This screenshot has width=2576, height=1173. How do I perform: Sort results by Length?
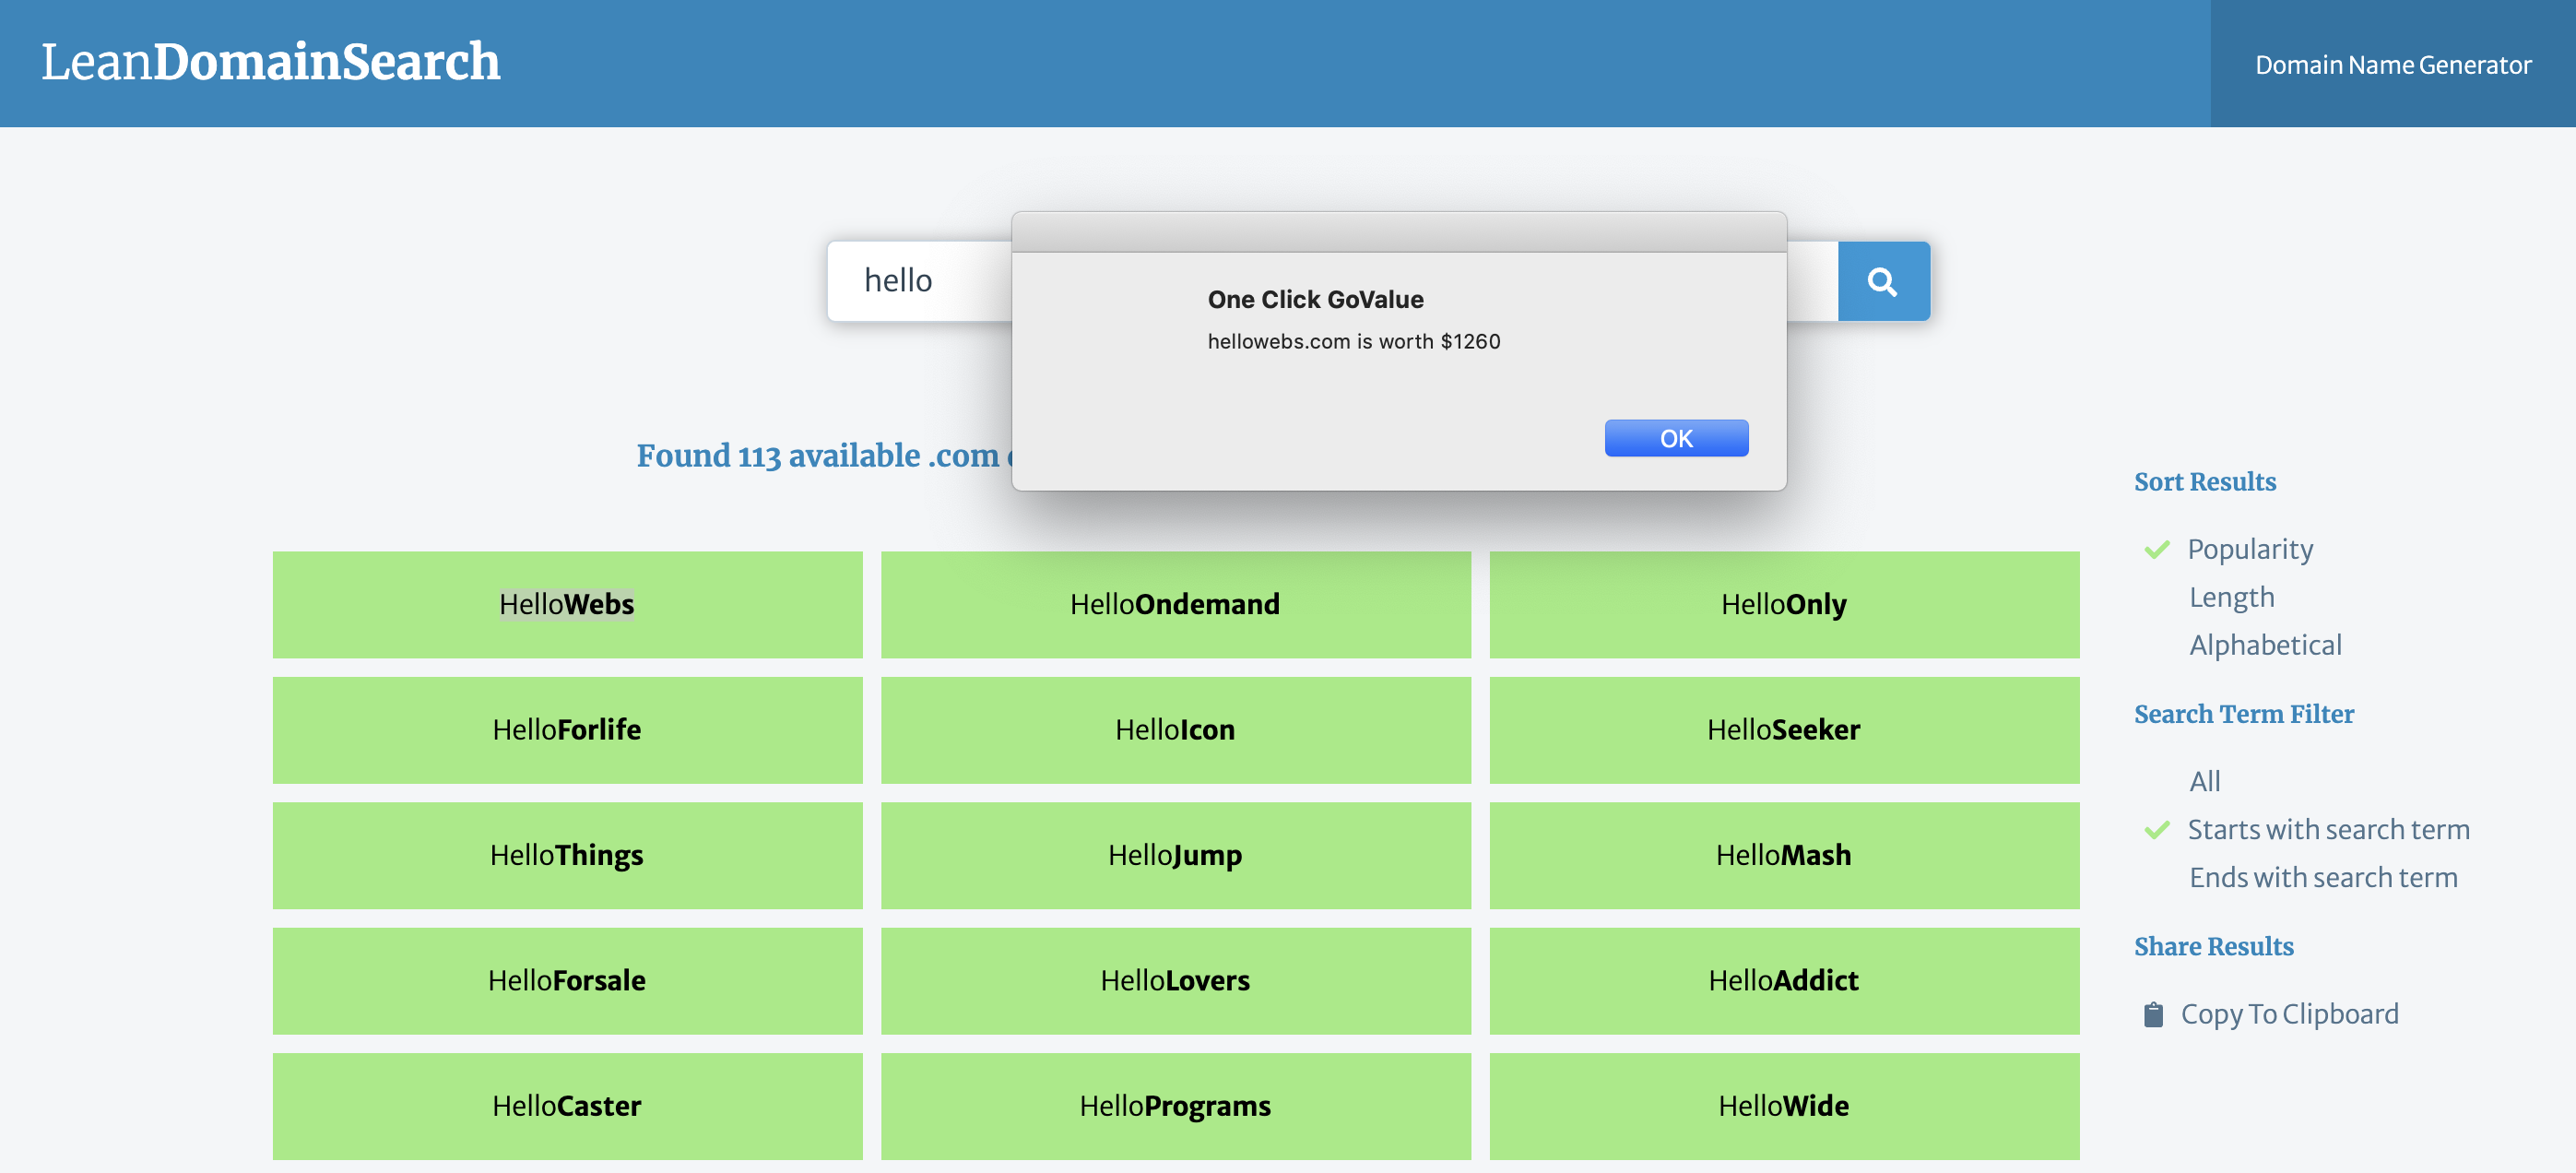2231,597
